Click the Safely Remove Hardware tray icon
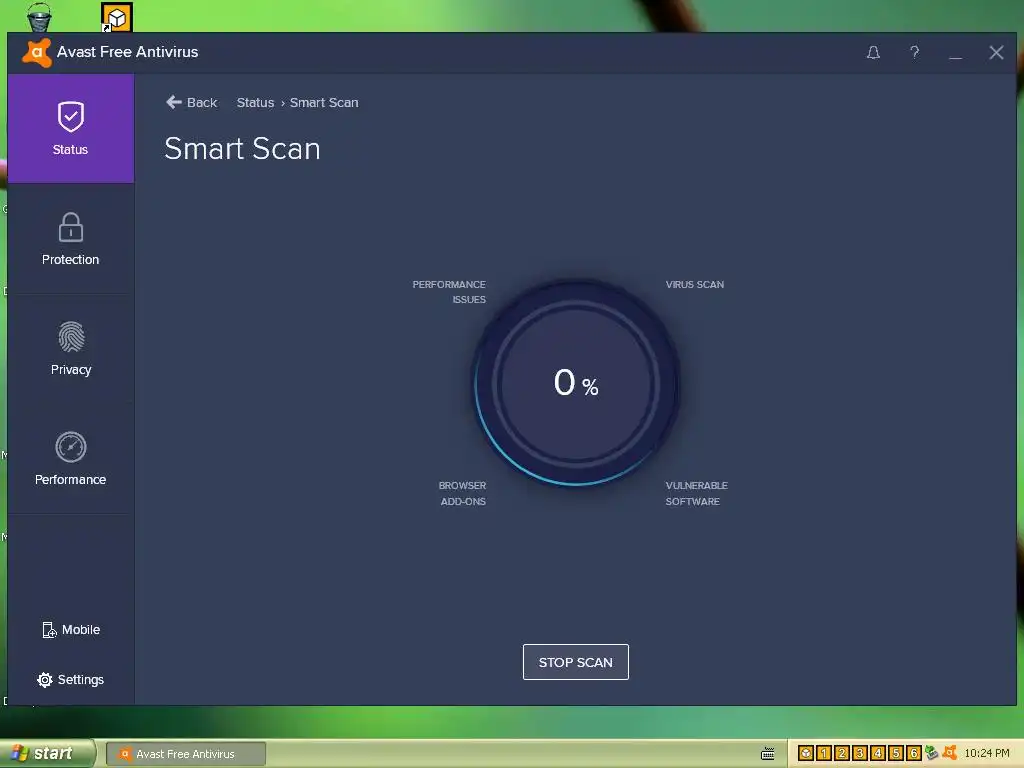This screenshot has width=1024, height=768. [x=931, y=753]
